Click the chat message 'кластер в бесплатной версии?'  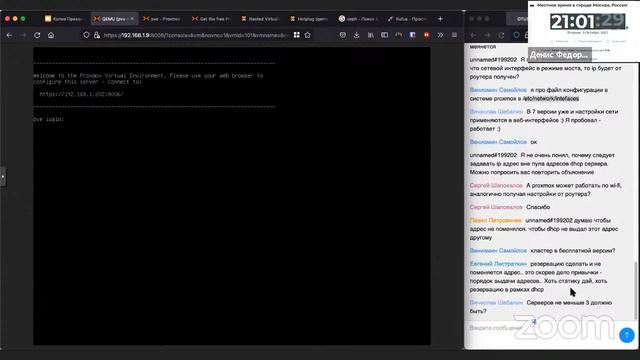572,251
